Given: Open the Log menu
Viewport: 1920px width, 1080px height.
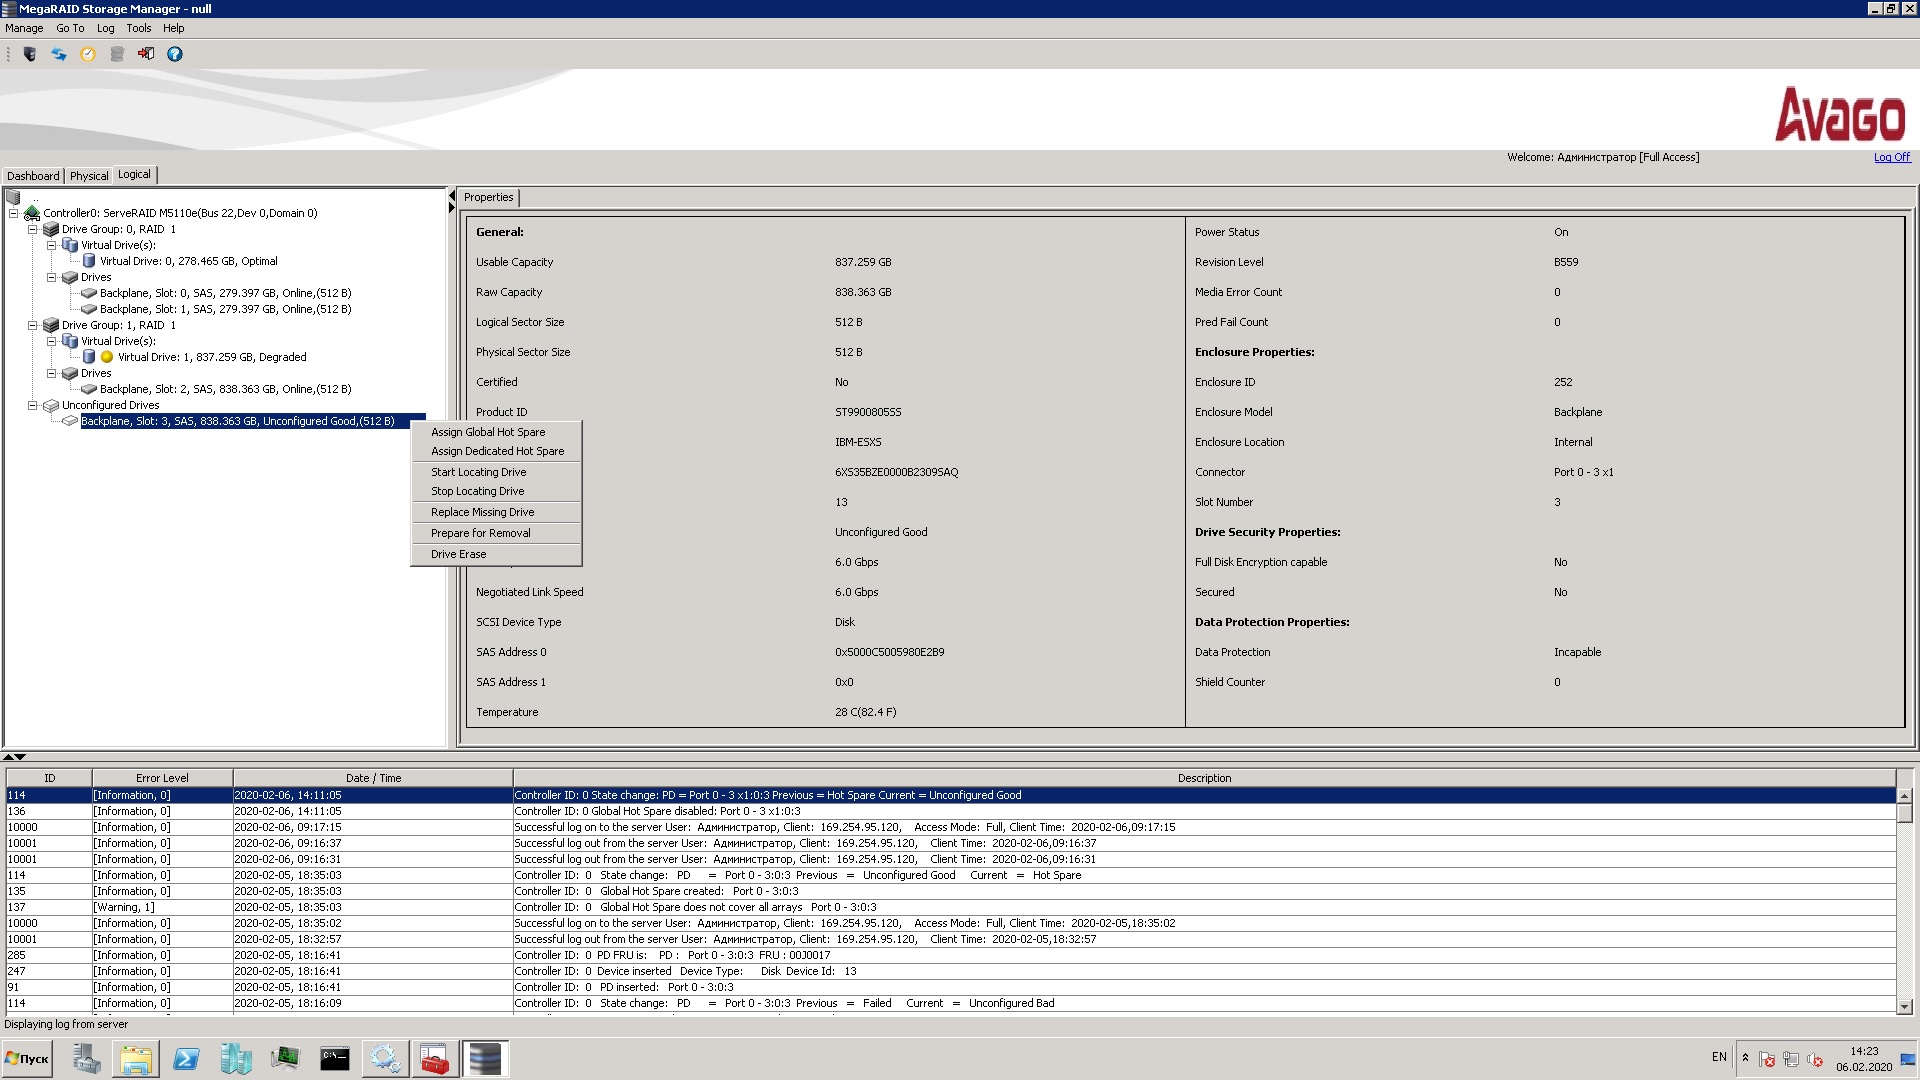Looking at the screenshot, I should pyautogui.click(x=106, y=28).
